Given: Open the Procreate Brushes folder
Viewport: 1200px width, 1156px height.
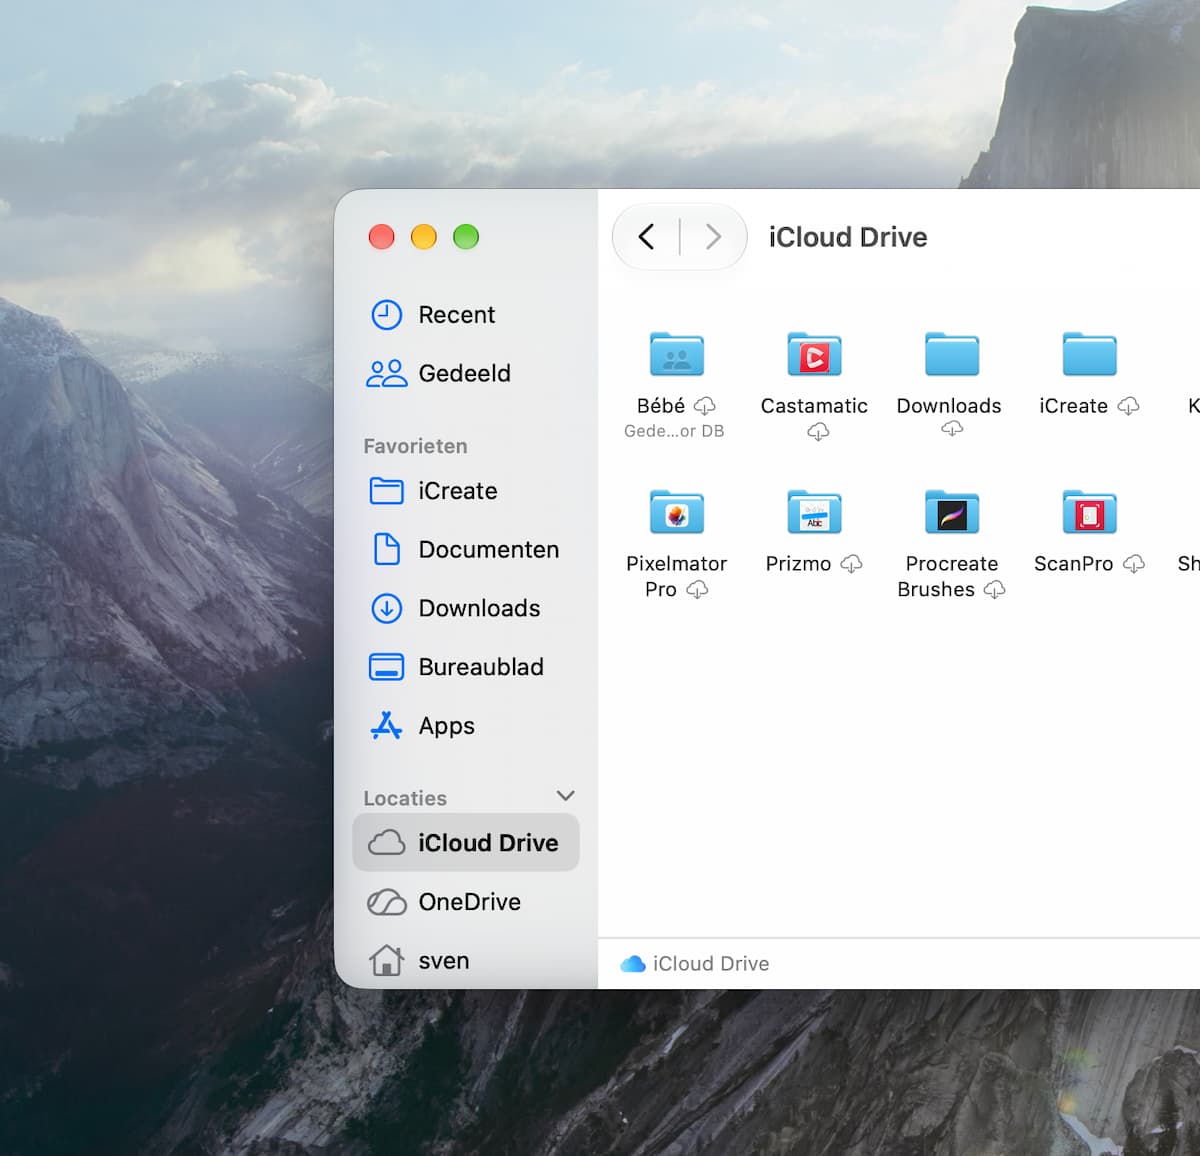Looking at the screenshot, I should pos(952,512).
